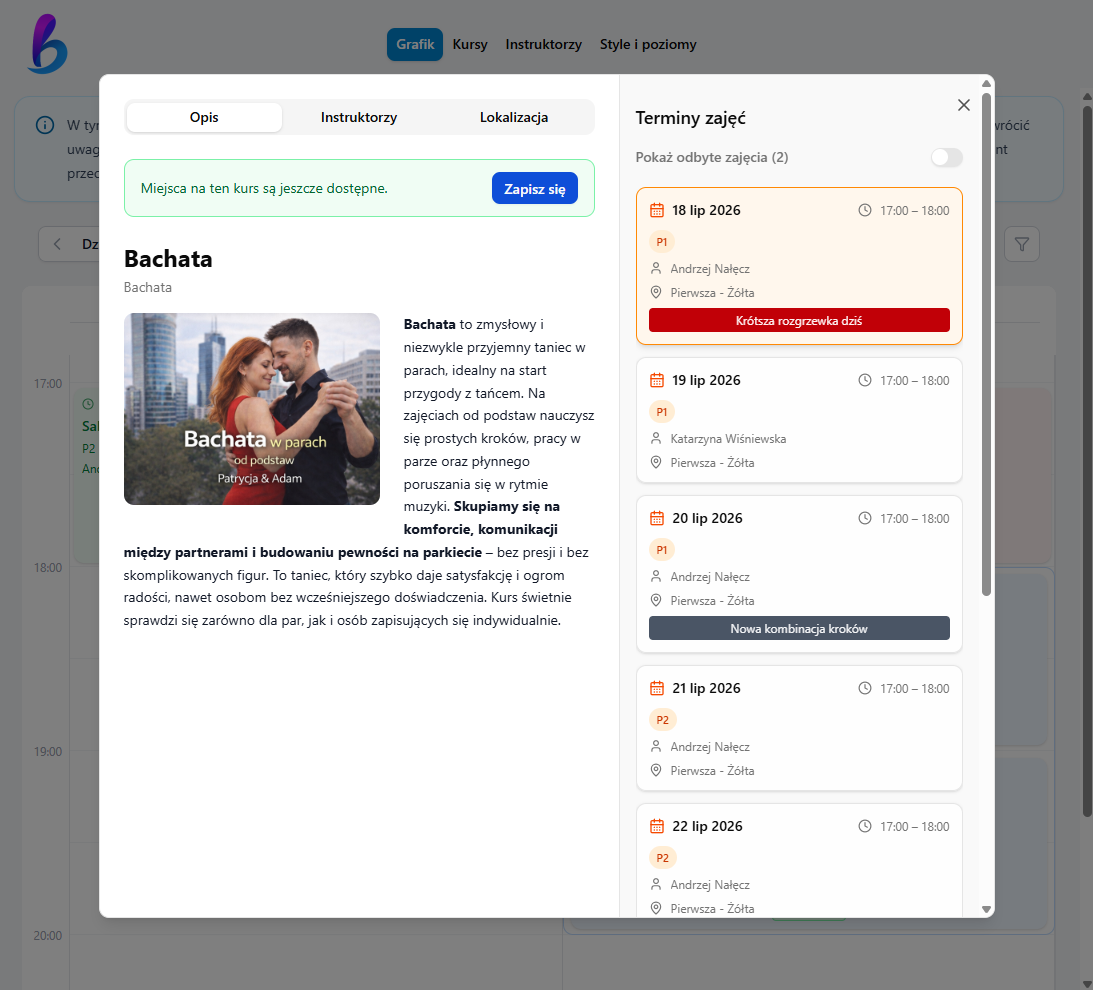This screenshot has width=1093, height=990.
Task: Click Pierwsza - Żółta on 19 lip card
Action: point(712,463)
